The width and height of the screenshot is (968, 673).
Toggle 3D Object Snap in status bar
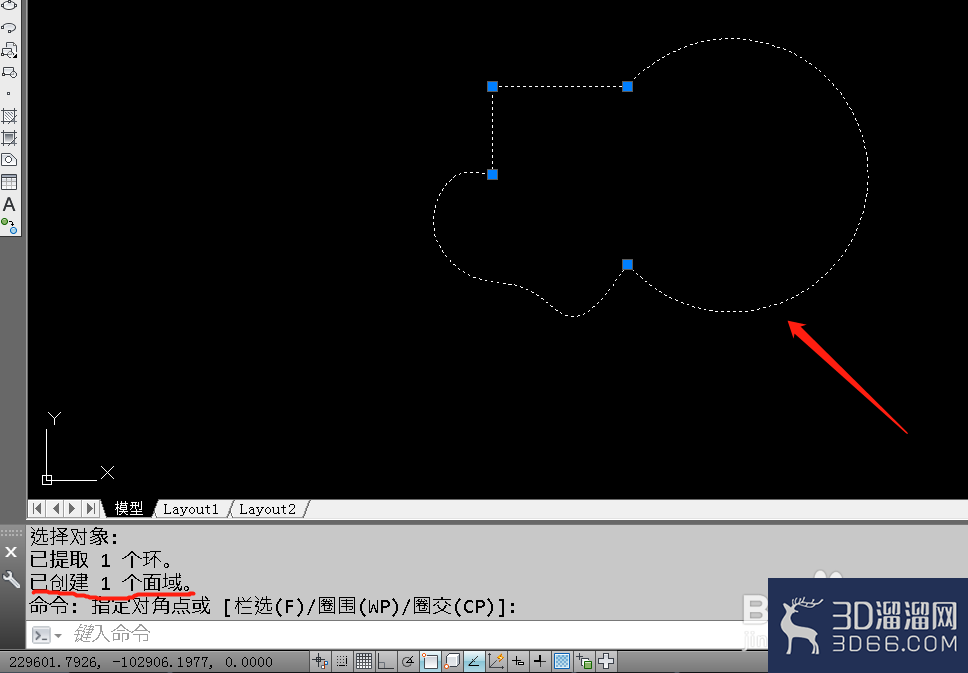(452, 661)
